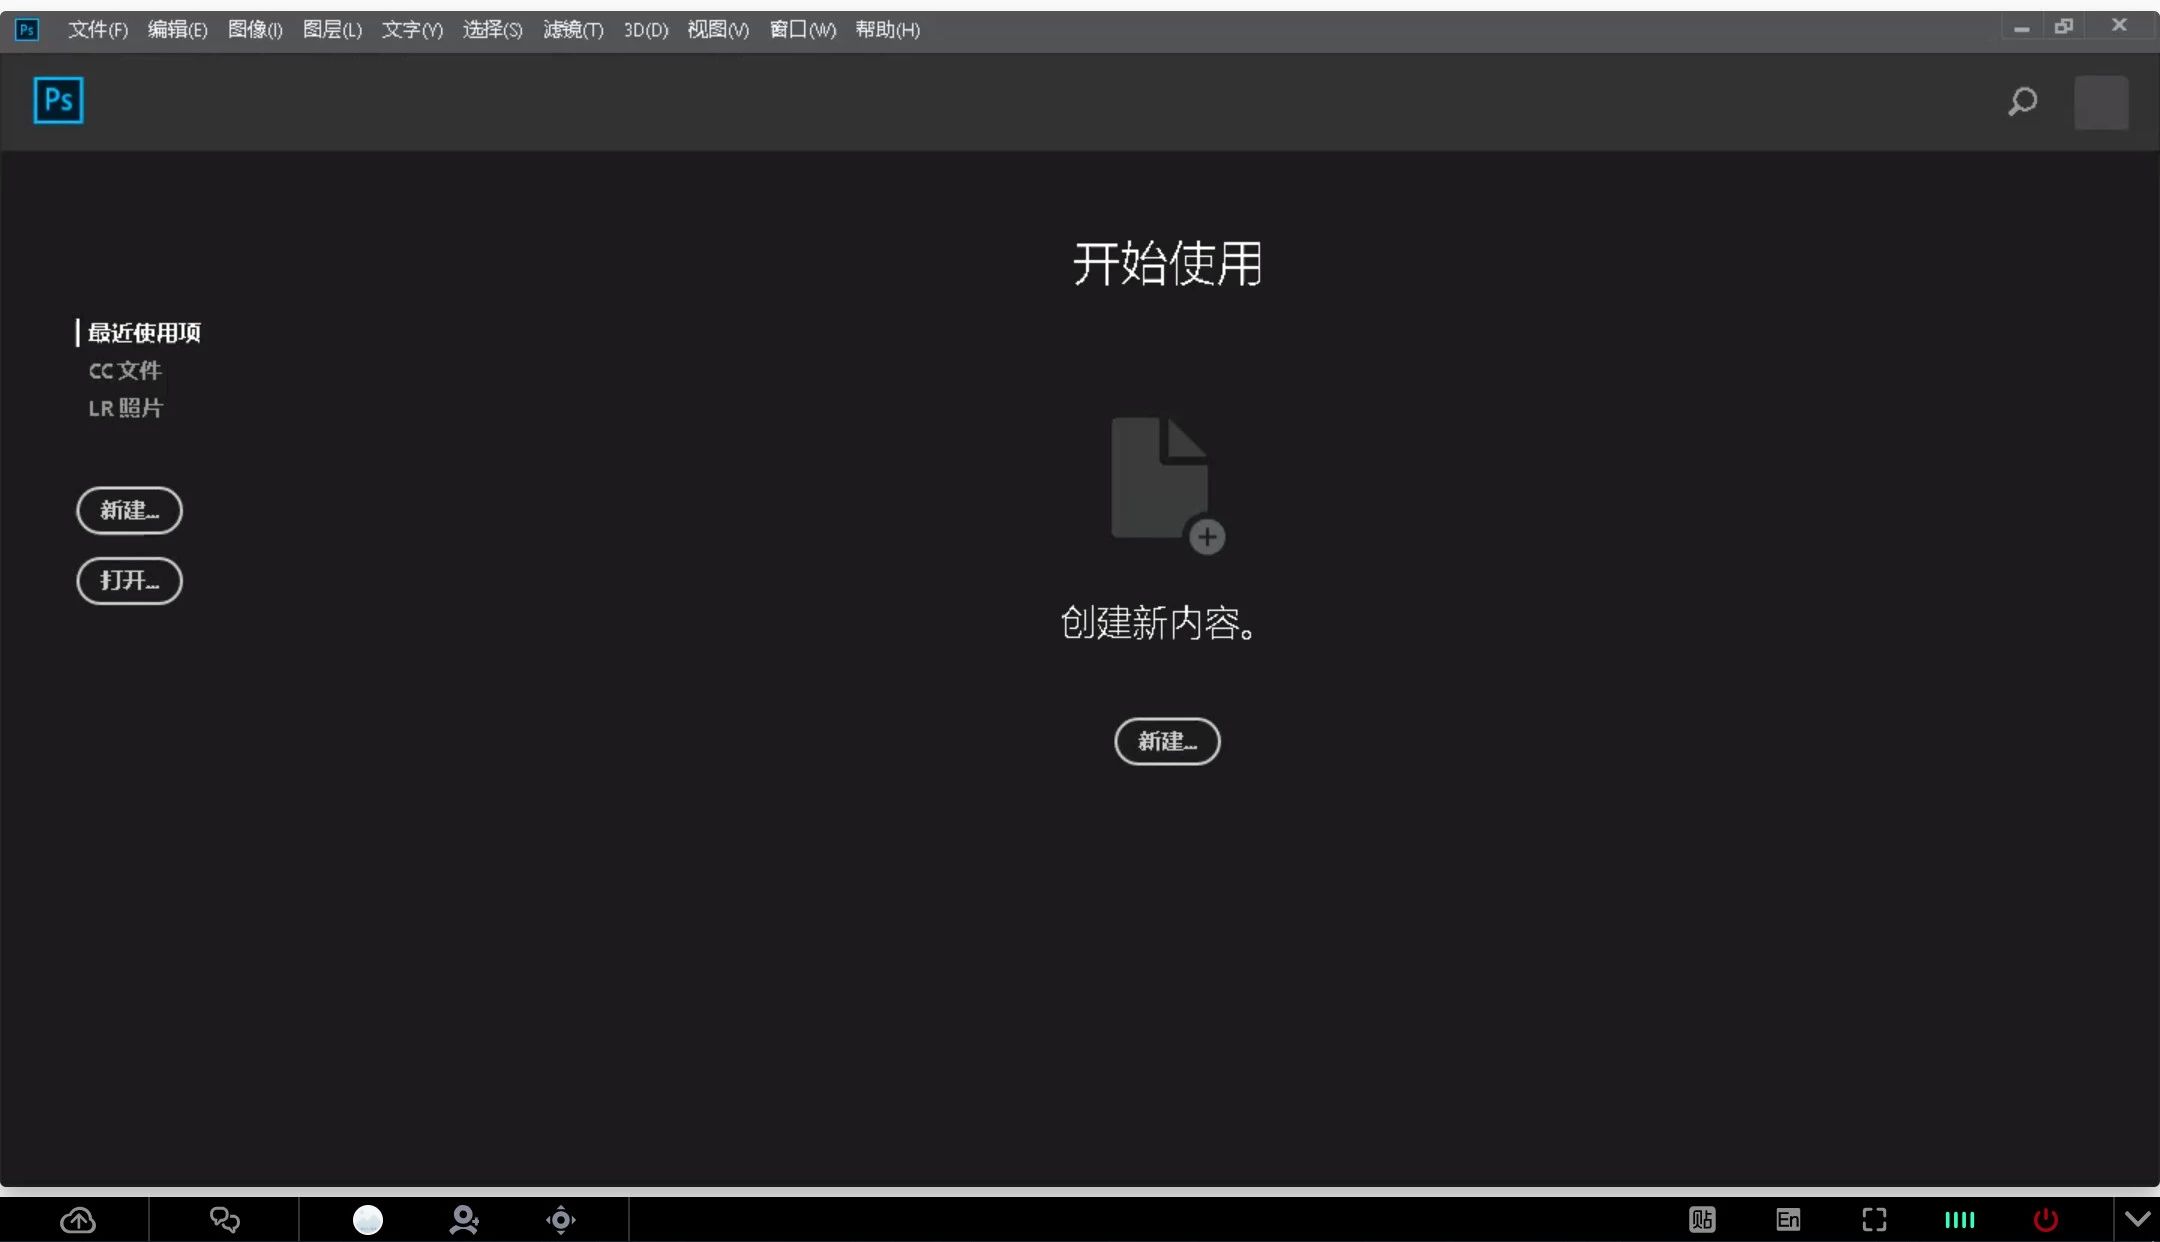
Task: Toggle the En input language button
Action: (1788, 1220)
